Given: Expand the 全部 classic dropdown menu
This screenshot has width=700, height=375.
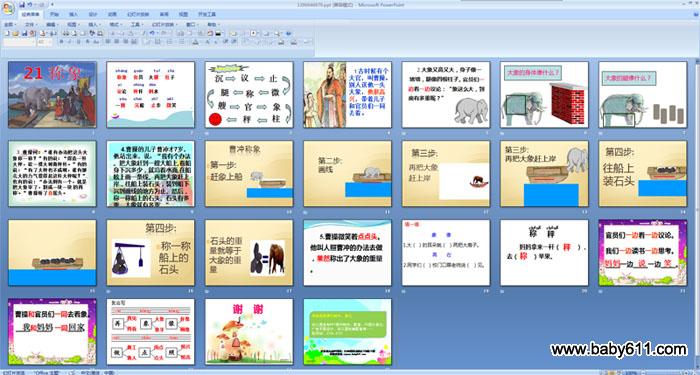Looking at the screenshot, I should tap(10, 25).
